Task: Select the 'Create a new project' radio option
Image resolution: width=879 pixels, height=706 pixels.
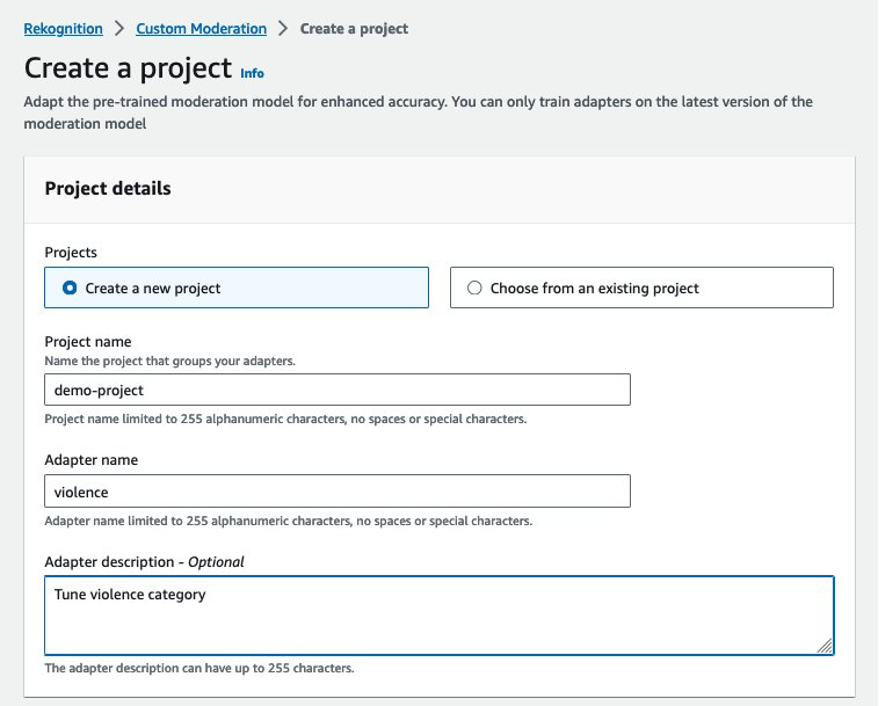Action: point(70,288)
